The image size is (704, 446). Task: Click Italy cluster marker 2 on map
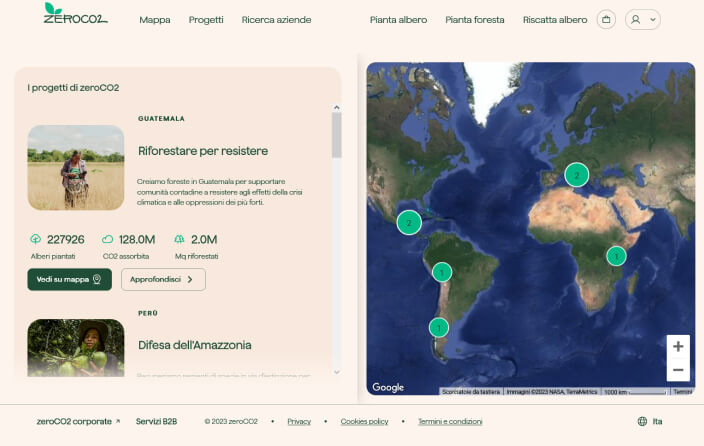[x=576, y=175]
